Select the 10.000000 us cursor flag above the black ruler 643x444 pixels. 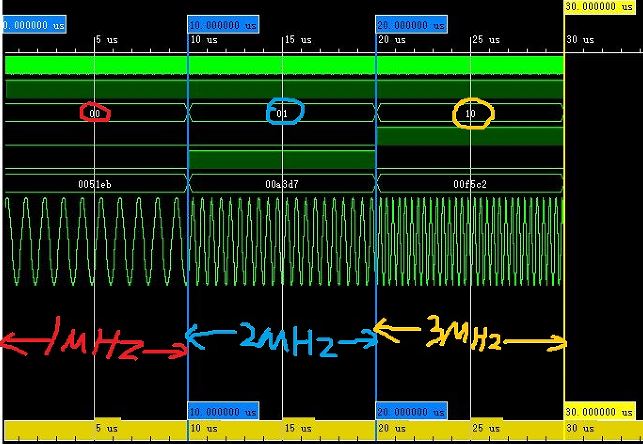tap(223, 25)
